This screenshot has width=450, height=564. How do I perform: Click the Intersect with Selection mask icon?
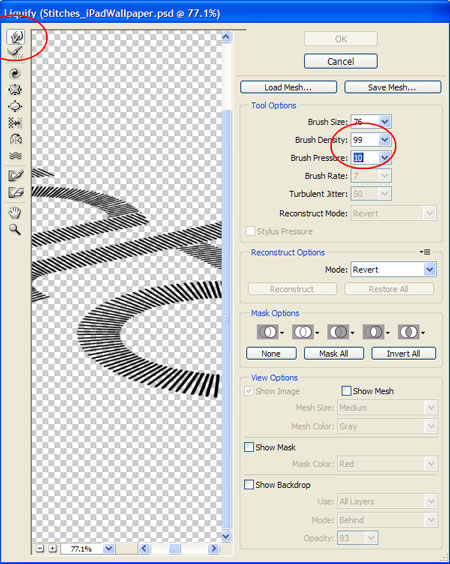click(x=373, y=332)
